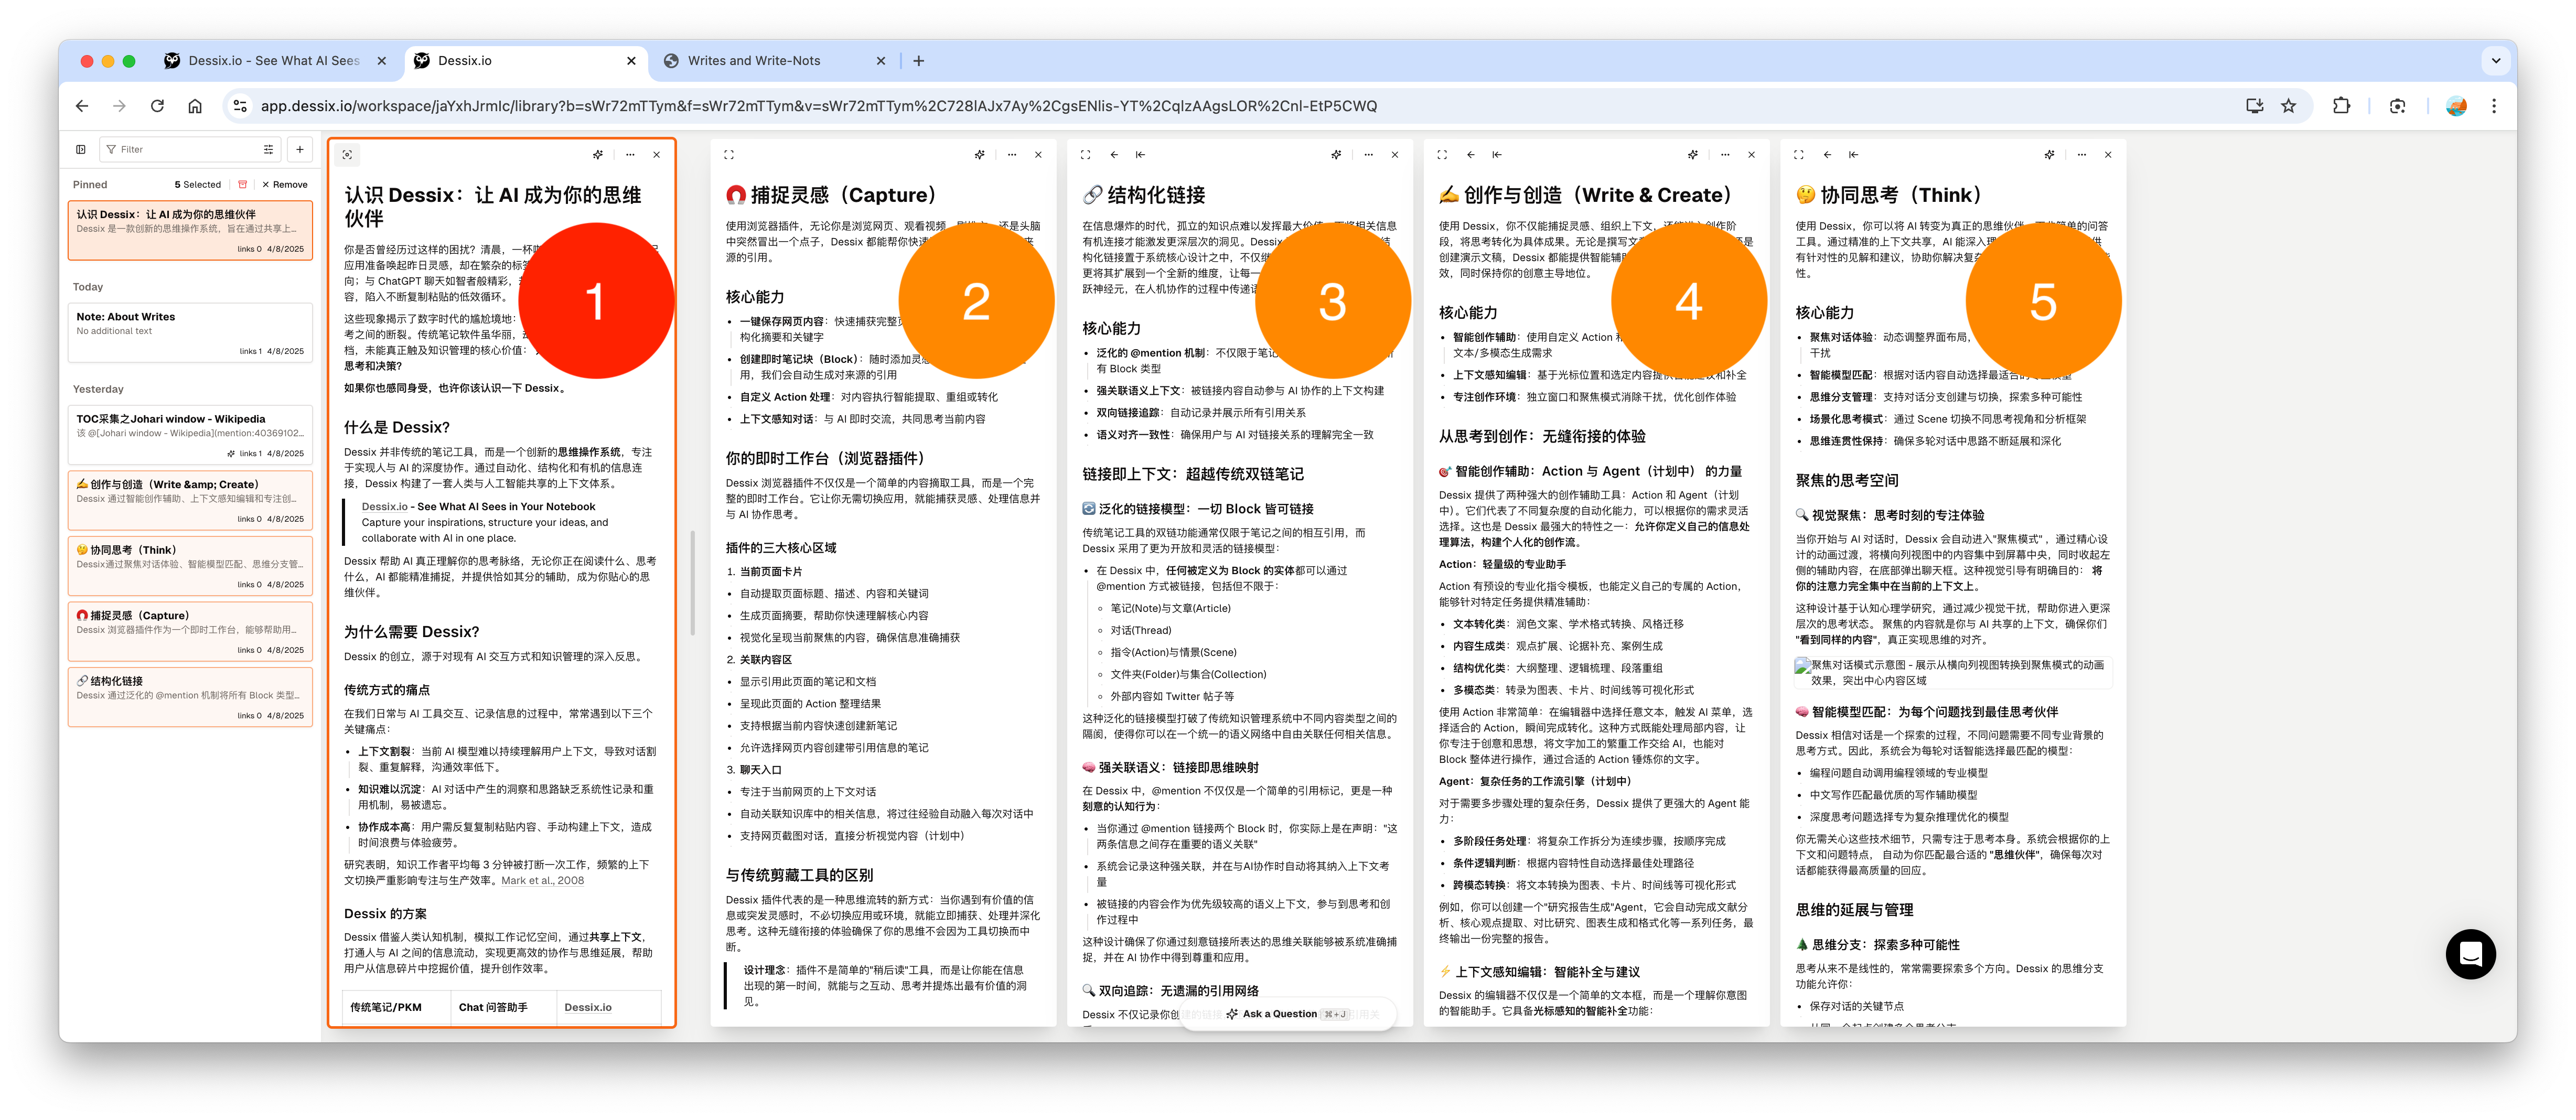This screenshot has width=2576, height=1120.
Task: Select 捕捉灵感 (Capture) sidebar card
Action: pyautogui.click(x=190, y=631)
